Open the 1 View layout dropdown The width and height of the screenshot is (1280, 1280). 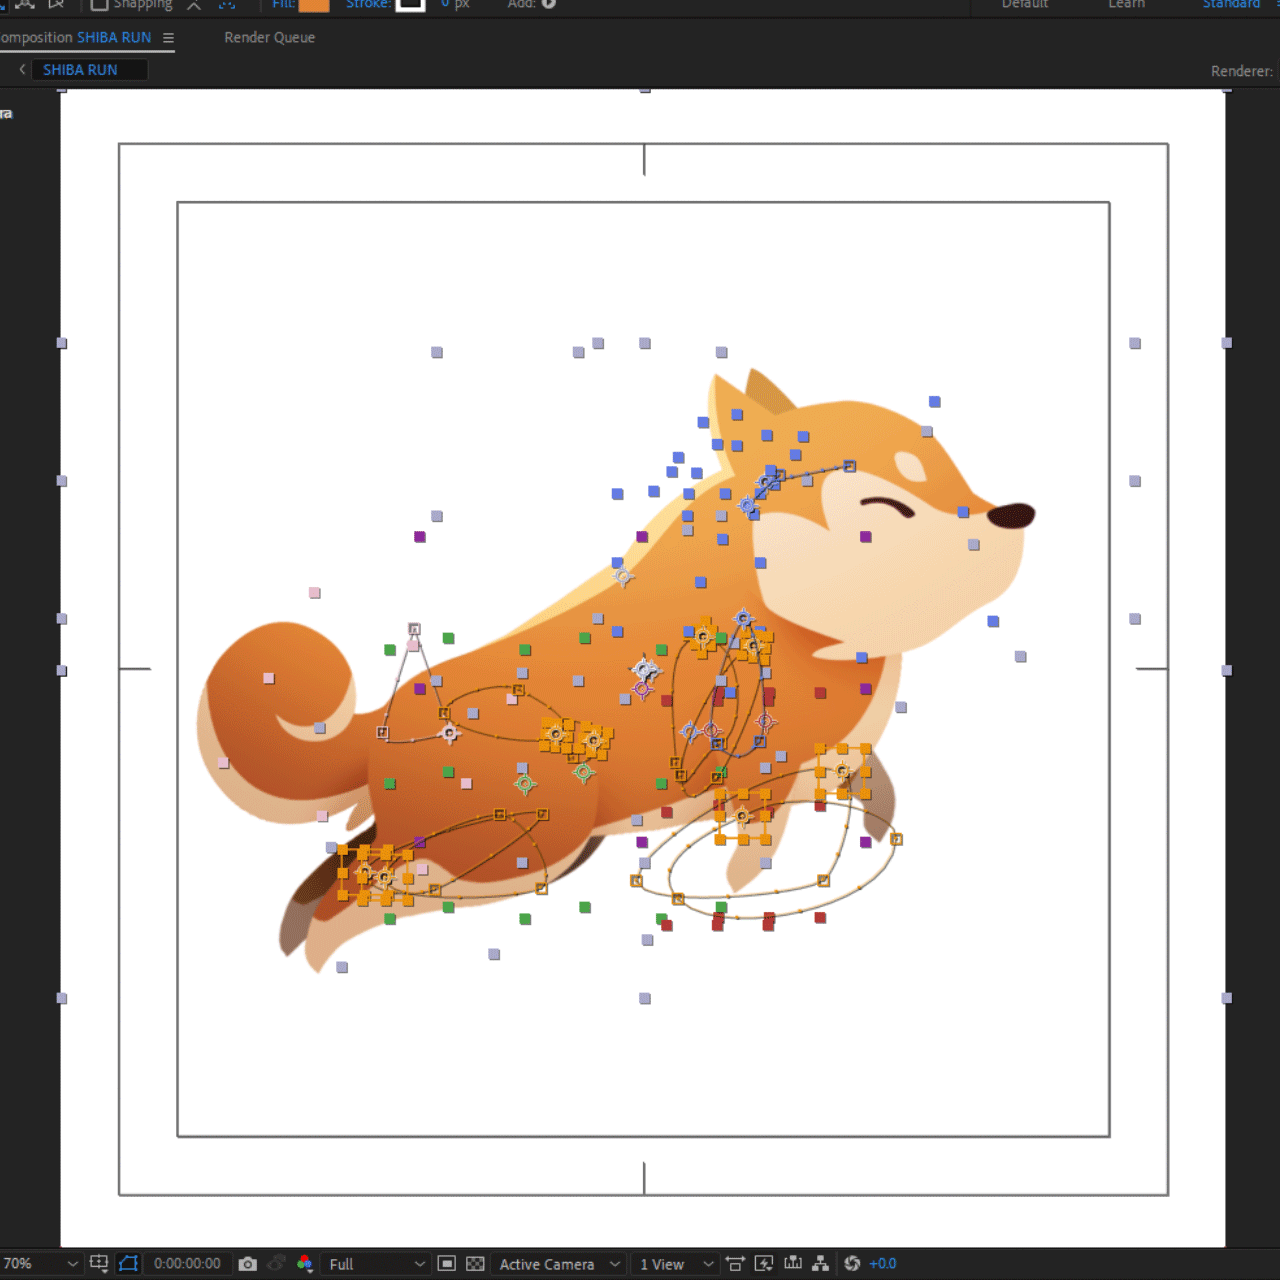coord(676,1264)
